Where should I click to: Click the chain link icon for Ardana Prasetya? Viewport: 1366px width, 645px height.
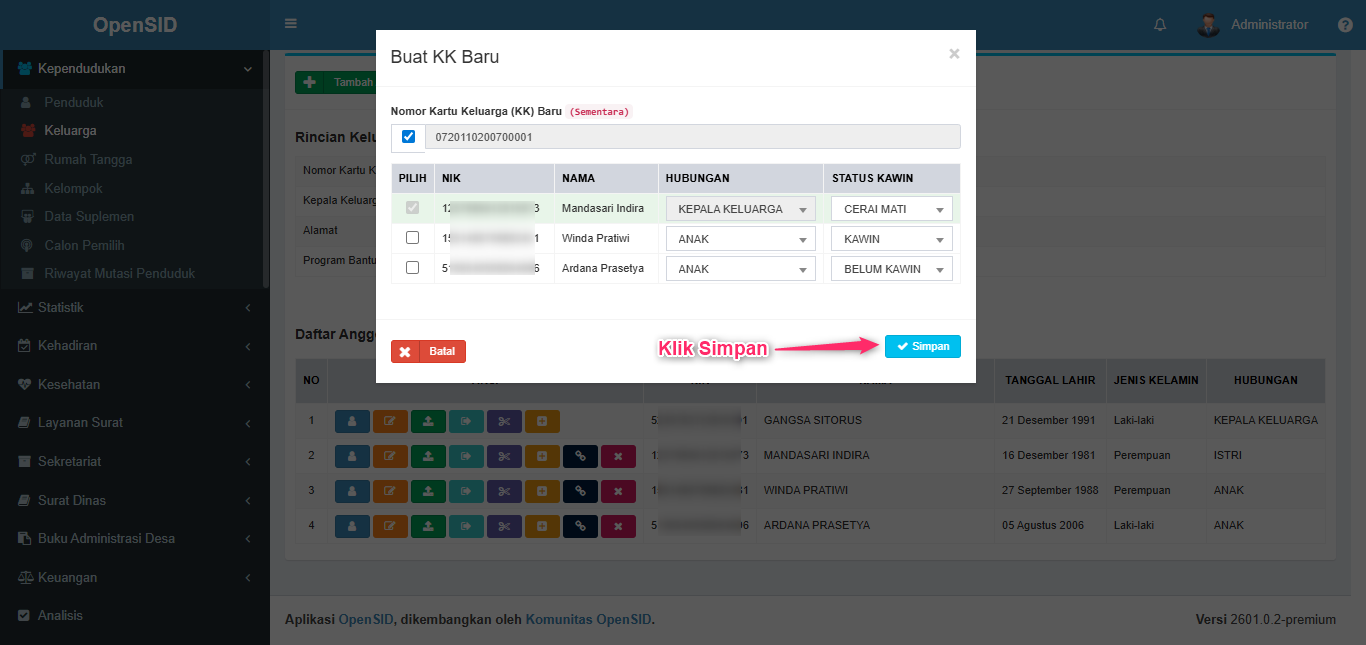(580, 526)
